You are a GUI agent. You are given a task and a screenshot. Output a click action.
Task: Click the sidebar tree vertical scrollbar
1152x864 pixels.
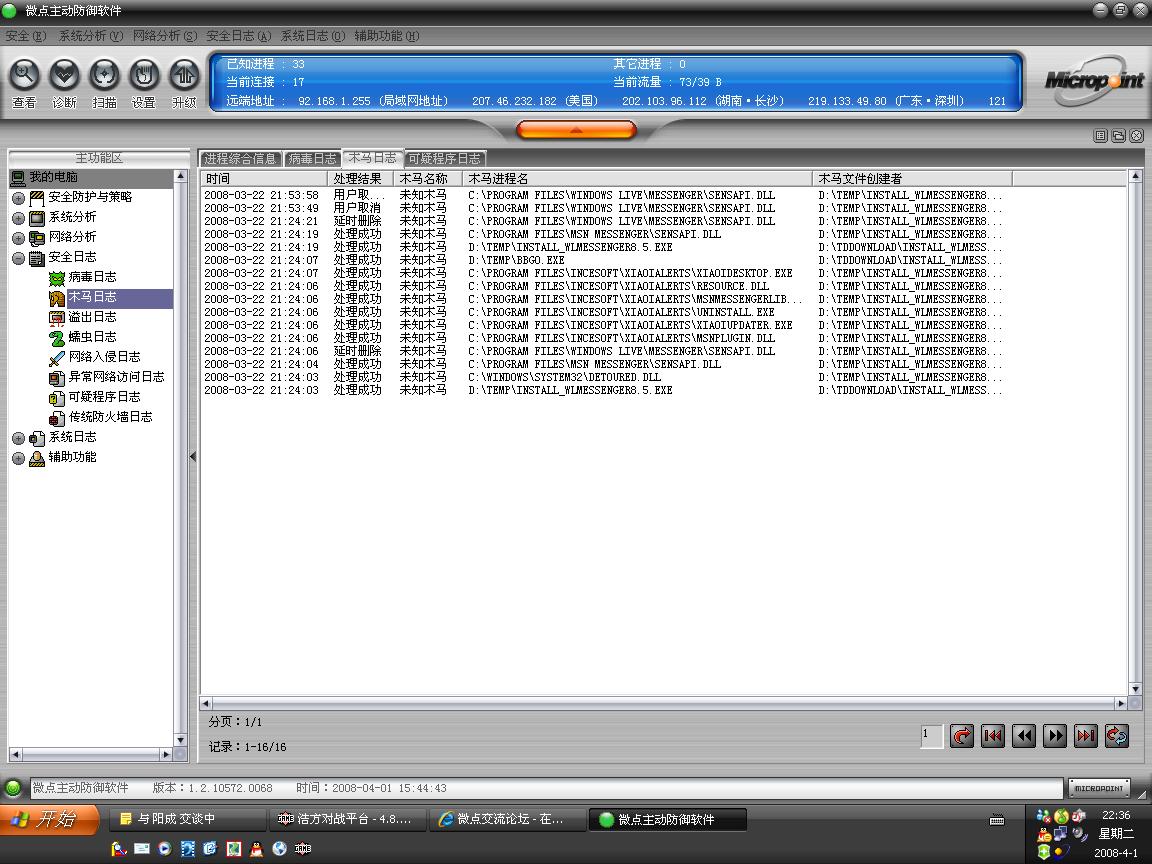181,458
